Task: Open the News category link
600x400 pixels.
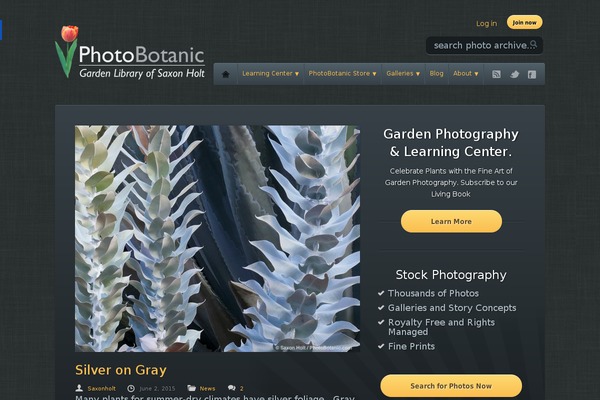Action: [207, 389]
